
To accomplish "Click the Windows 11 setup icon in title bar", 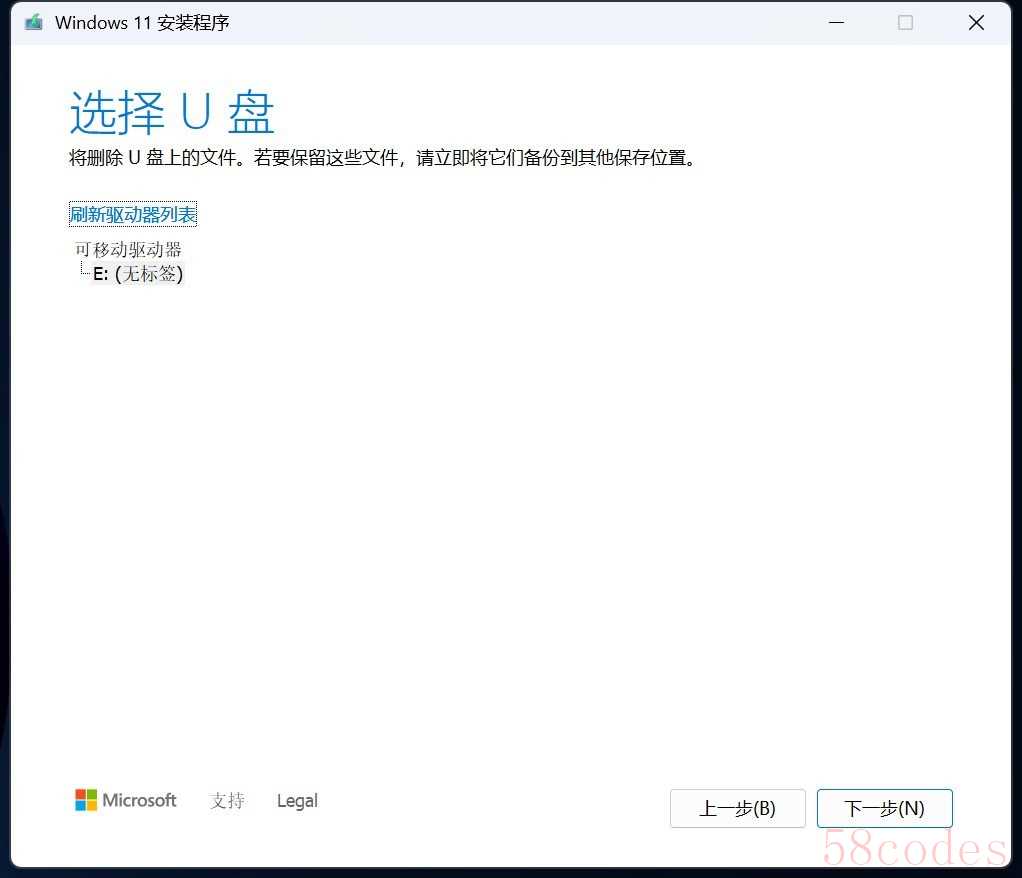I will pyautogui.click(x=34, y=22).
